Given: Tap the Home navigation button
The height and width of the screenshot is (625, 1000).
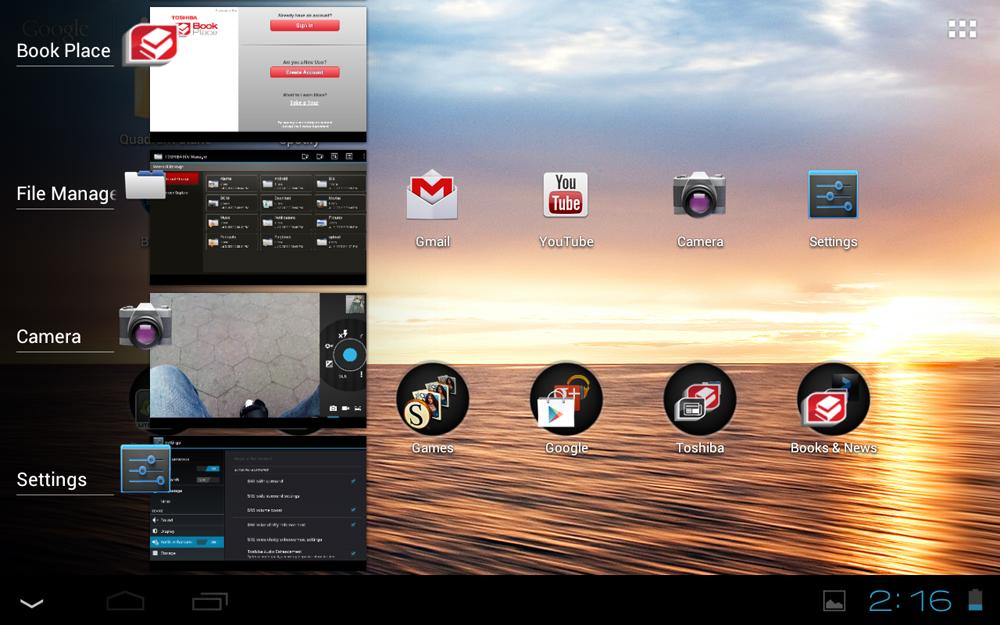Looking at the screenshot, I should pos(125,601).
